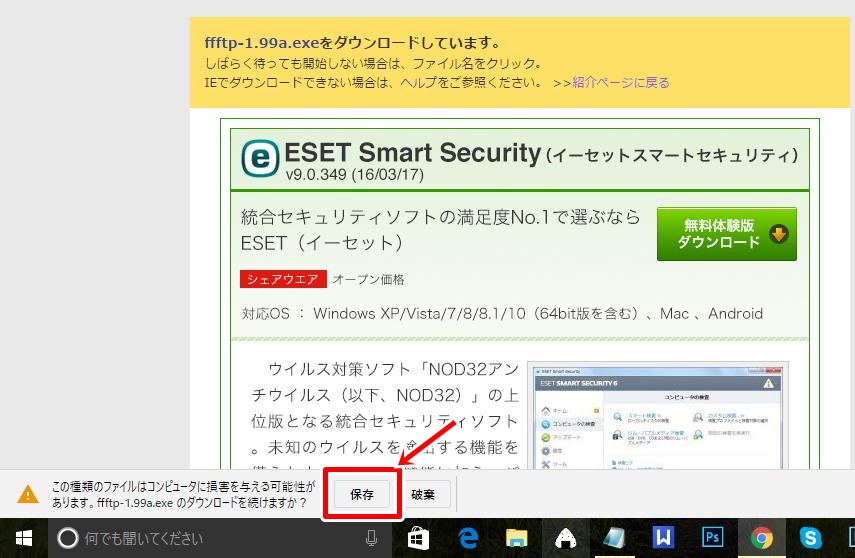Click the オープン価格 price text

[369, 279]
